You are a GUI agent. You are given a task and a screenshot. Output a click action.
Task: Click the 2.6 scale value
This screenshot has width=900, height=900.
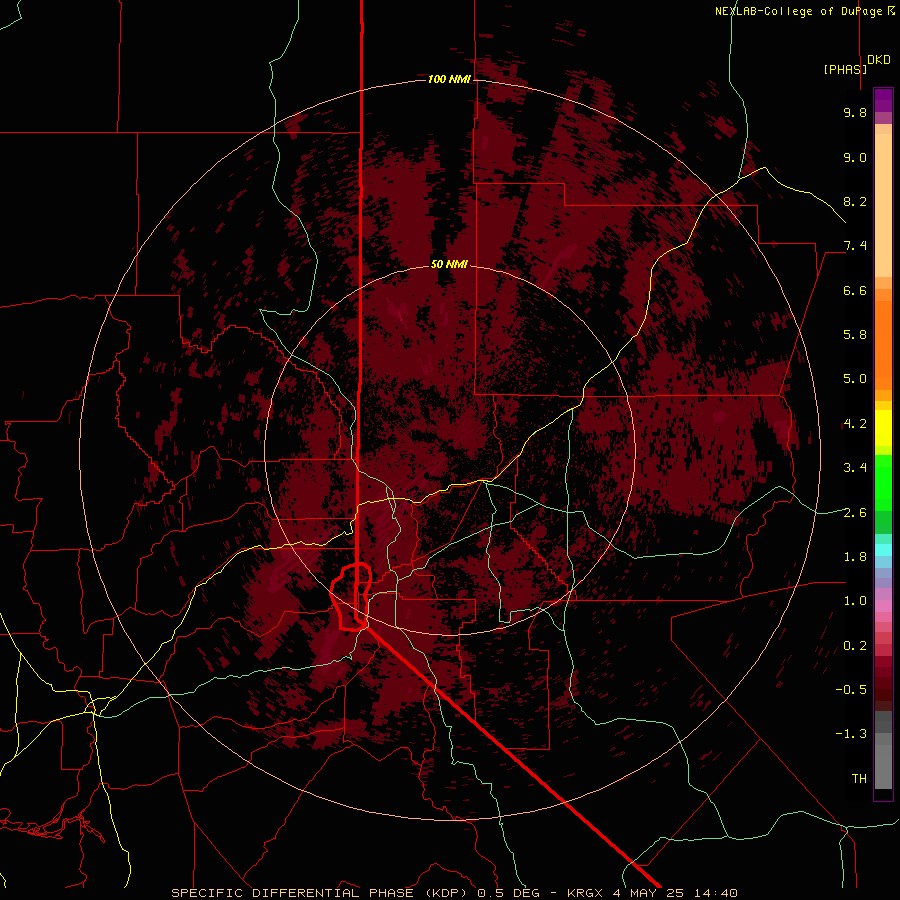[x=855, y=513]
